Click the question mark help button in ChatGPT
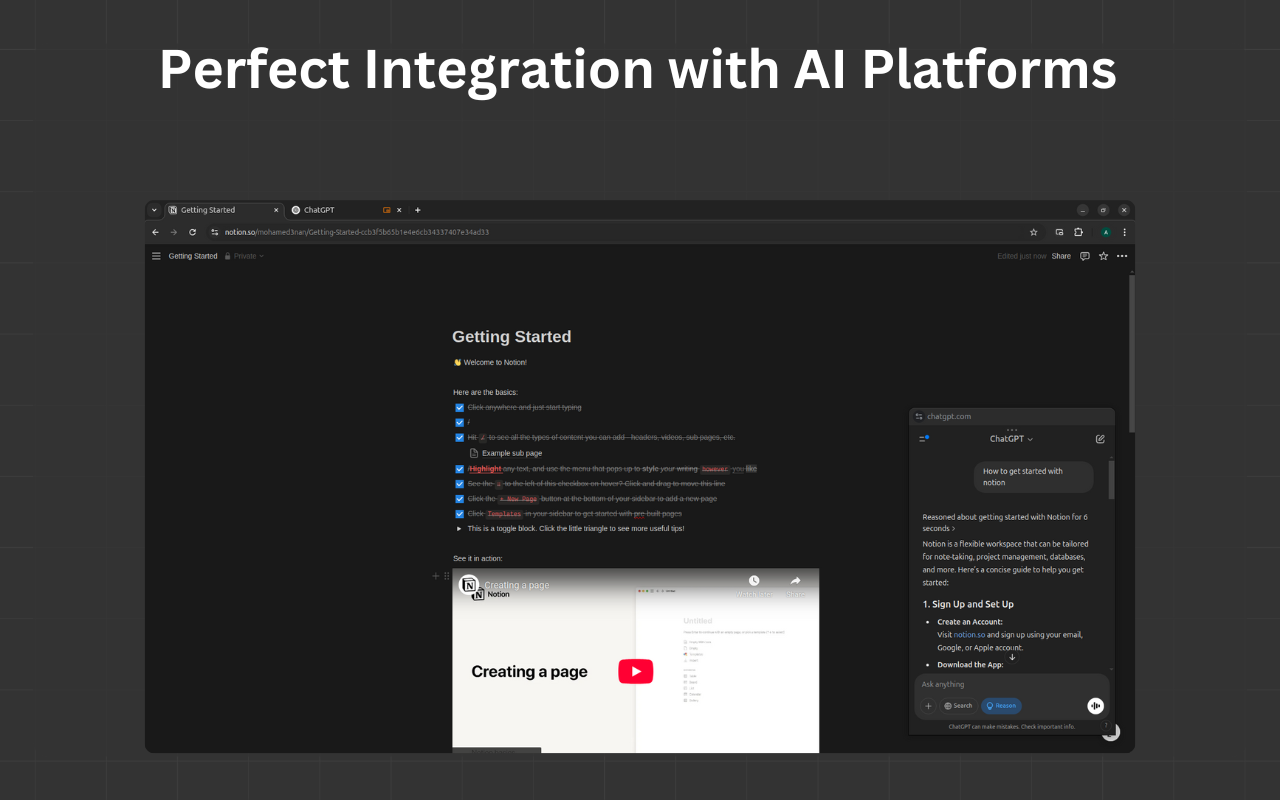This screenshot has height=800, width=1280. [1105, 725]
